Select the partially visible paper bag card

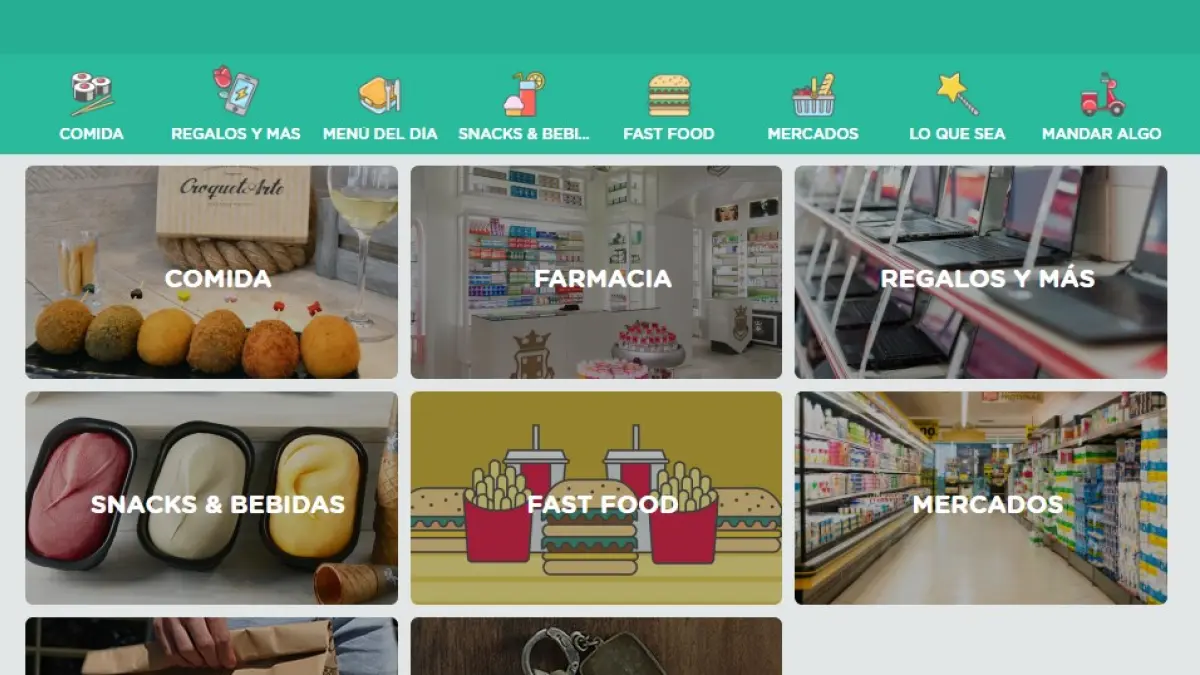pos(211,646)
